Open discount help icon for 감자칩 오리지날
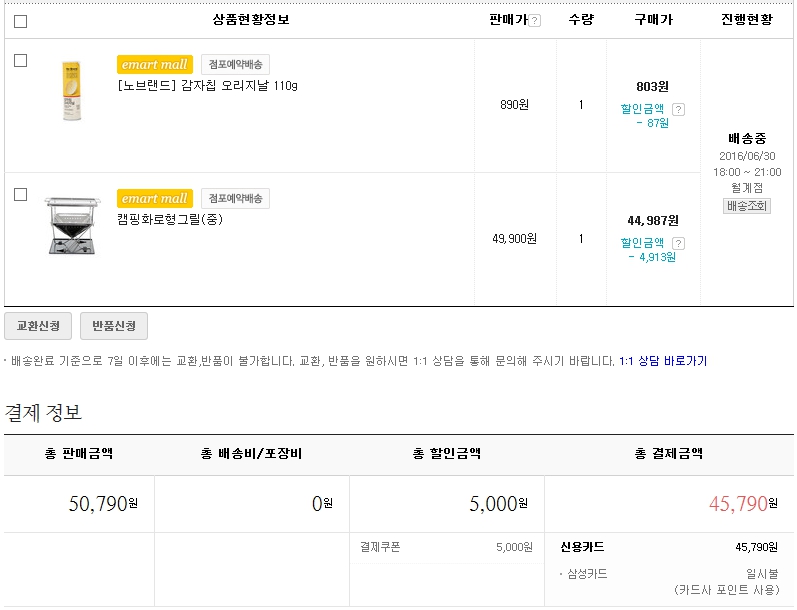This screenshot has width=797, height=610. coord(678,109)
